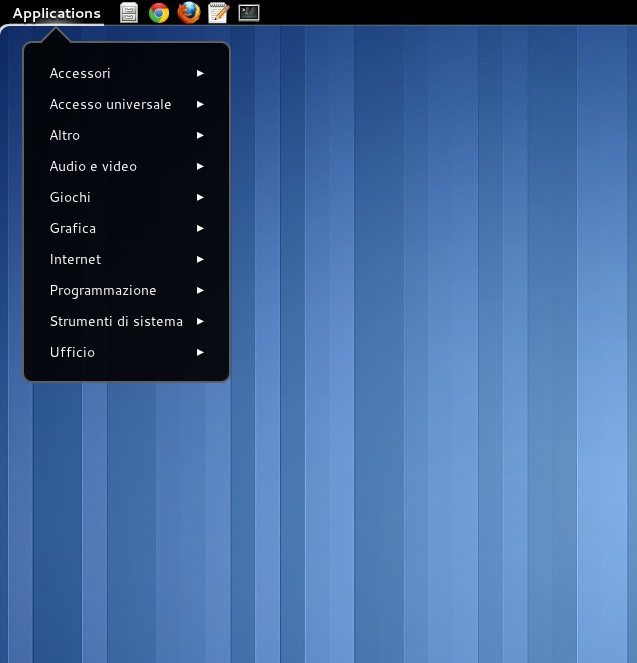Expand the arrow next to Internet
Screen dimensions: 637x663
coord(200,259)
